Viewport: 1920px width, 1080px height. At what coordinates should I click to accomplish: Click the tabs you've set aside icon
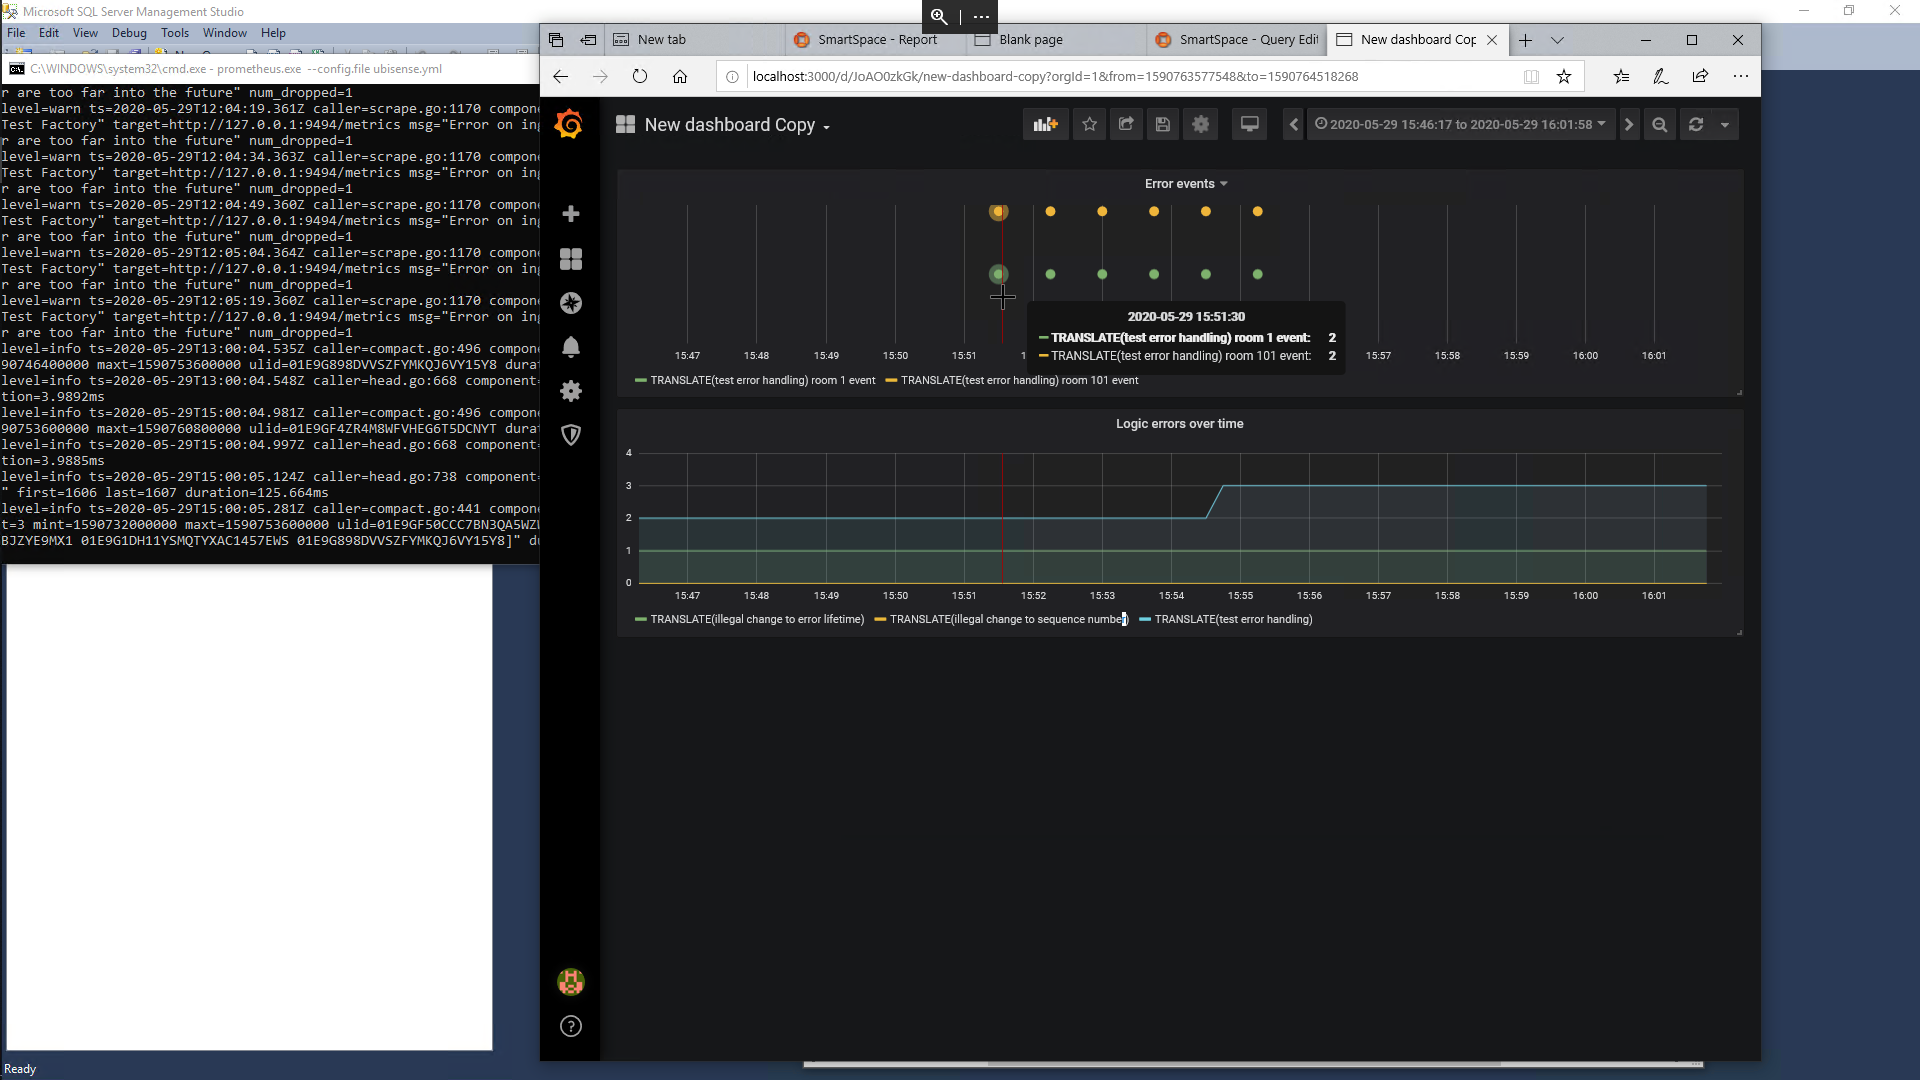[556, 40]
